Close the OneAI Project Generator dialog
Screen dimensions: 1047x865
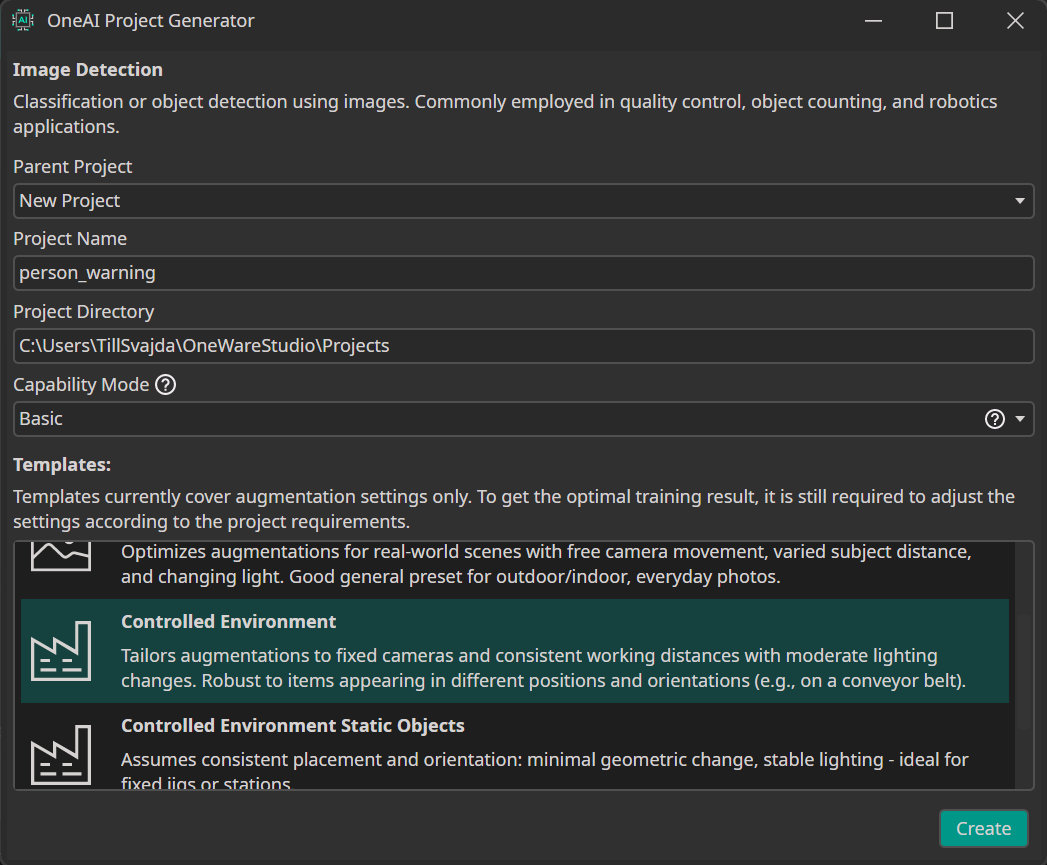pos(1015,21)
